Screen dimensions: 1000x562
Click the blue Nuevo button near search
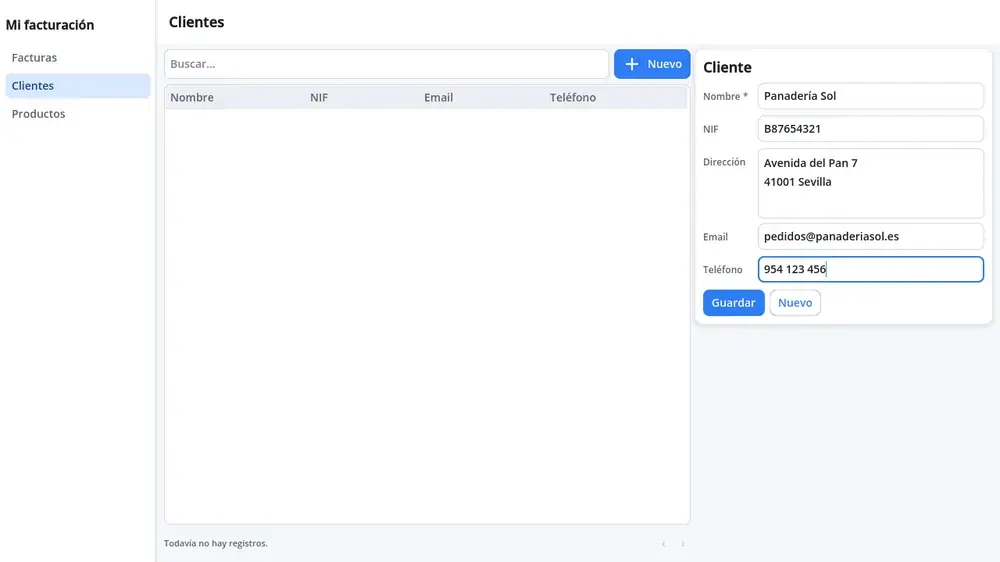point(652,64)
